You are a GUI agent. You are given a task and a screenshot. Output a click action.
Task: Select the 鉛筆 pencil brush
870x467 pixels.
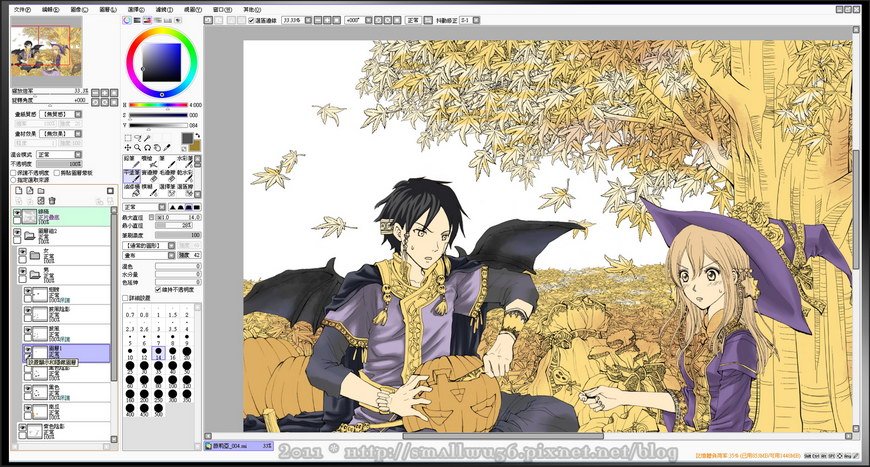tap(131, 161)
